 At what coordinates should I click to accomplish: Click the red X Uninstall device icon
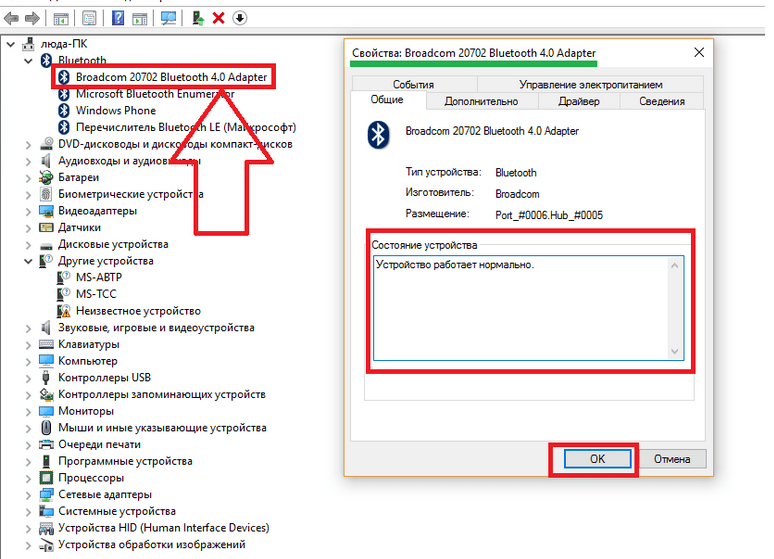[219, 18]
